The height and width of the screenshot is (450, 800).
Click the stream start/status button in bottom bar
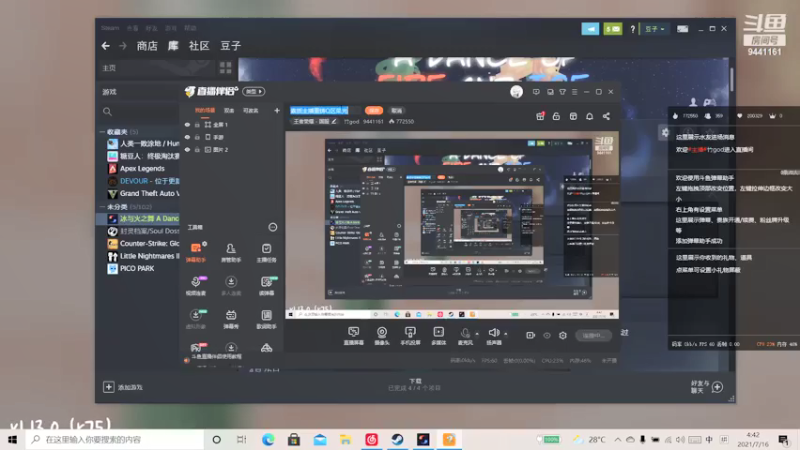click(x=593, y=335)
